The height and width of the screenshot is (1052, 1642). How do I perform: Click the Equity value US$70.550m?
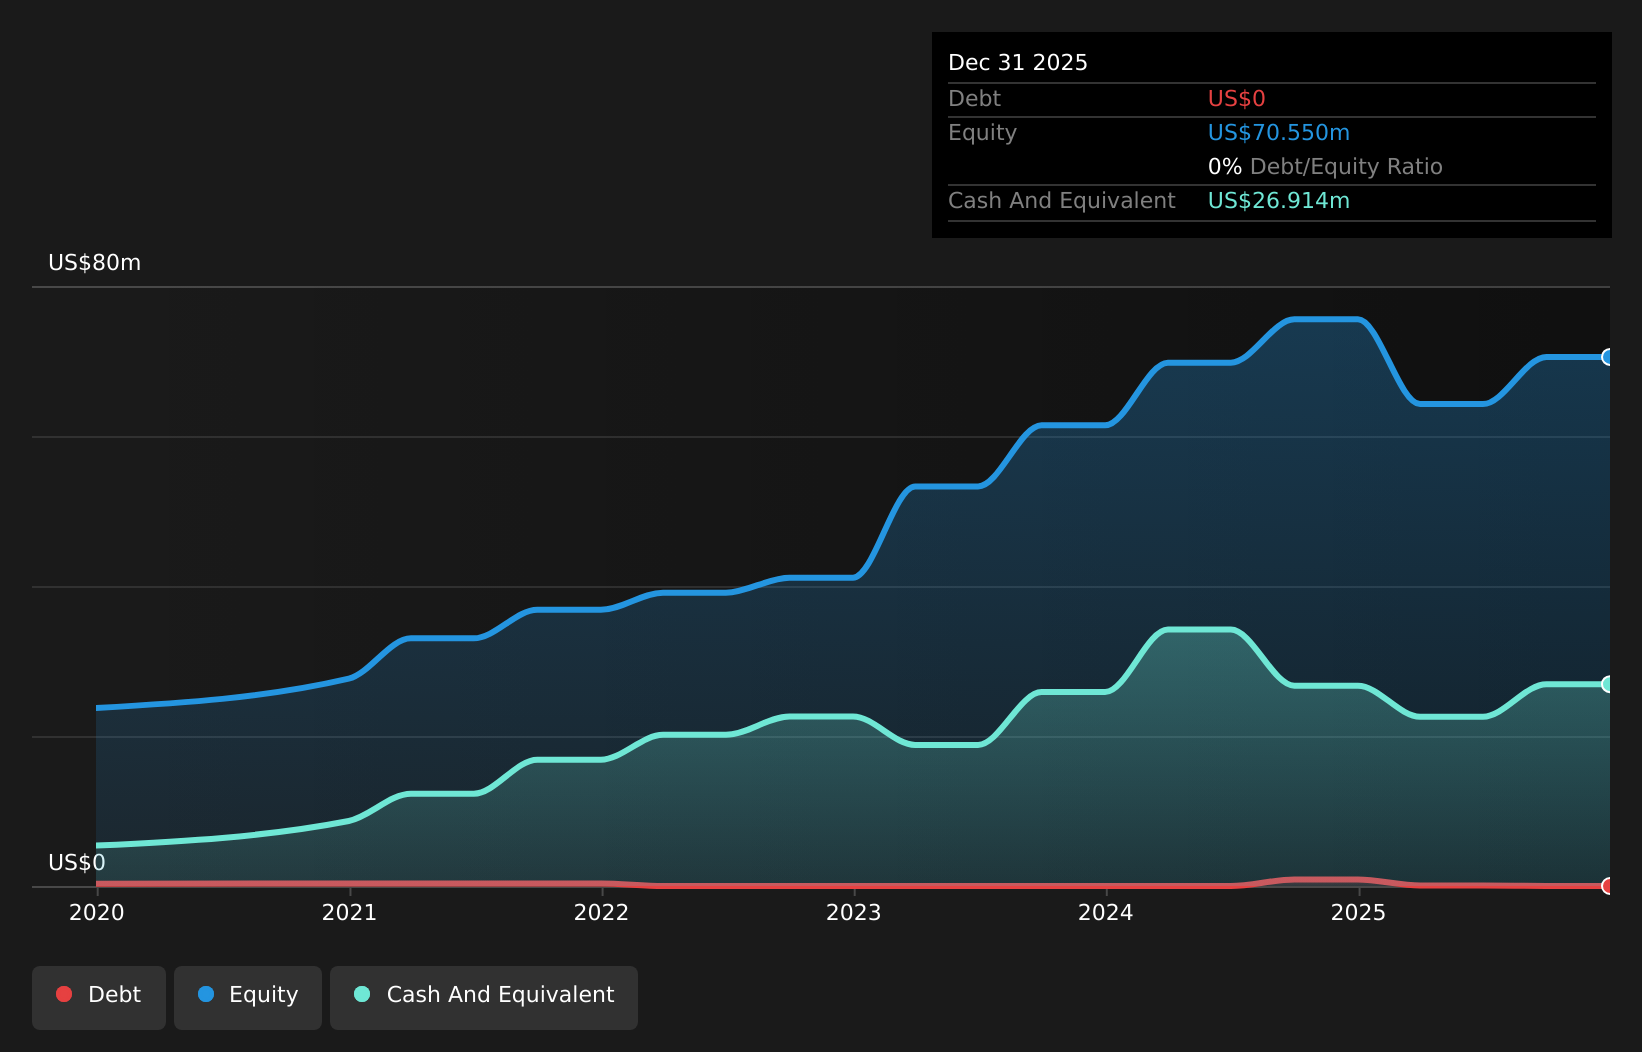[x=1279, y=133]
